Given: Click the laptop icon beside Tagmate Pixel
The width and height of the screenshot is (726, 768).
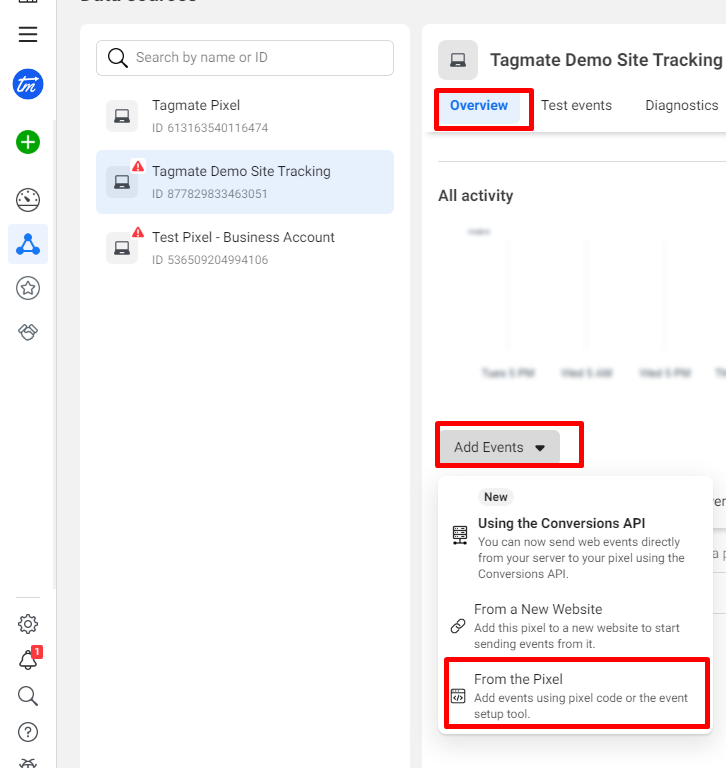Looking at the screenshot, I should point(122,116).
